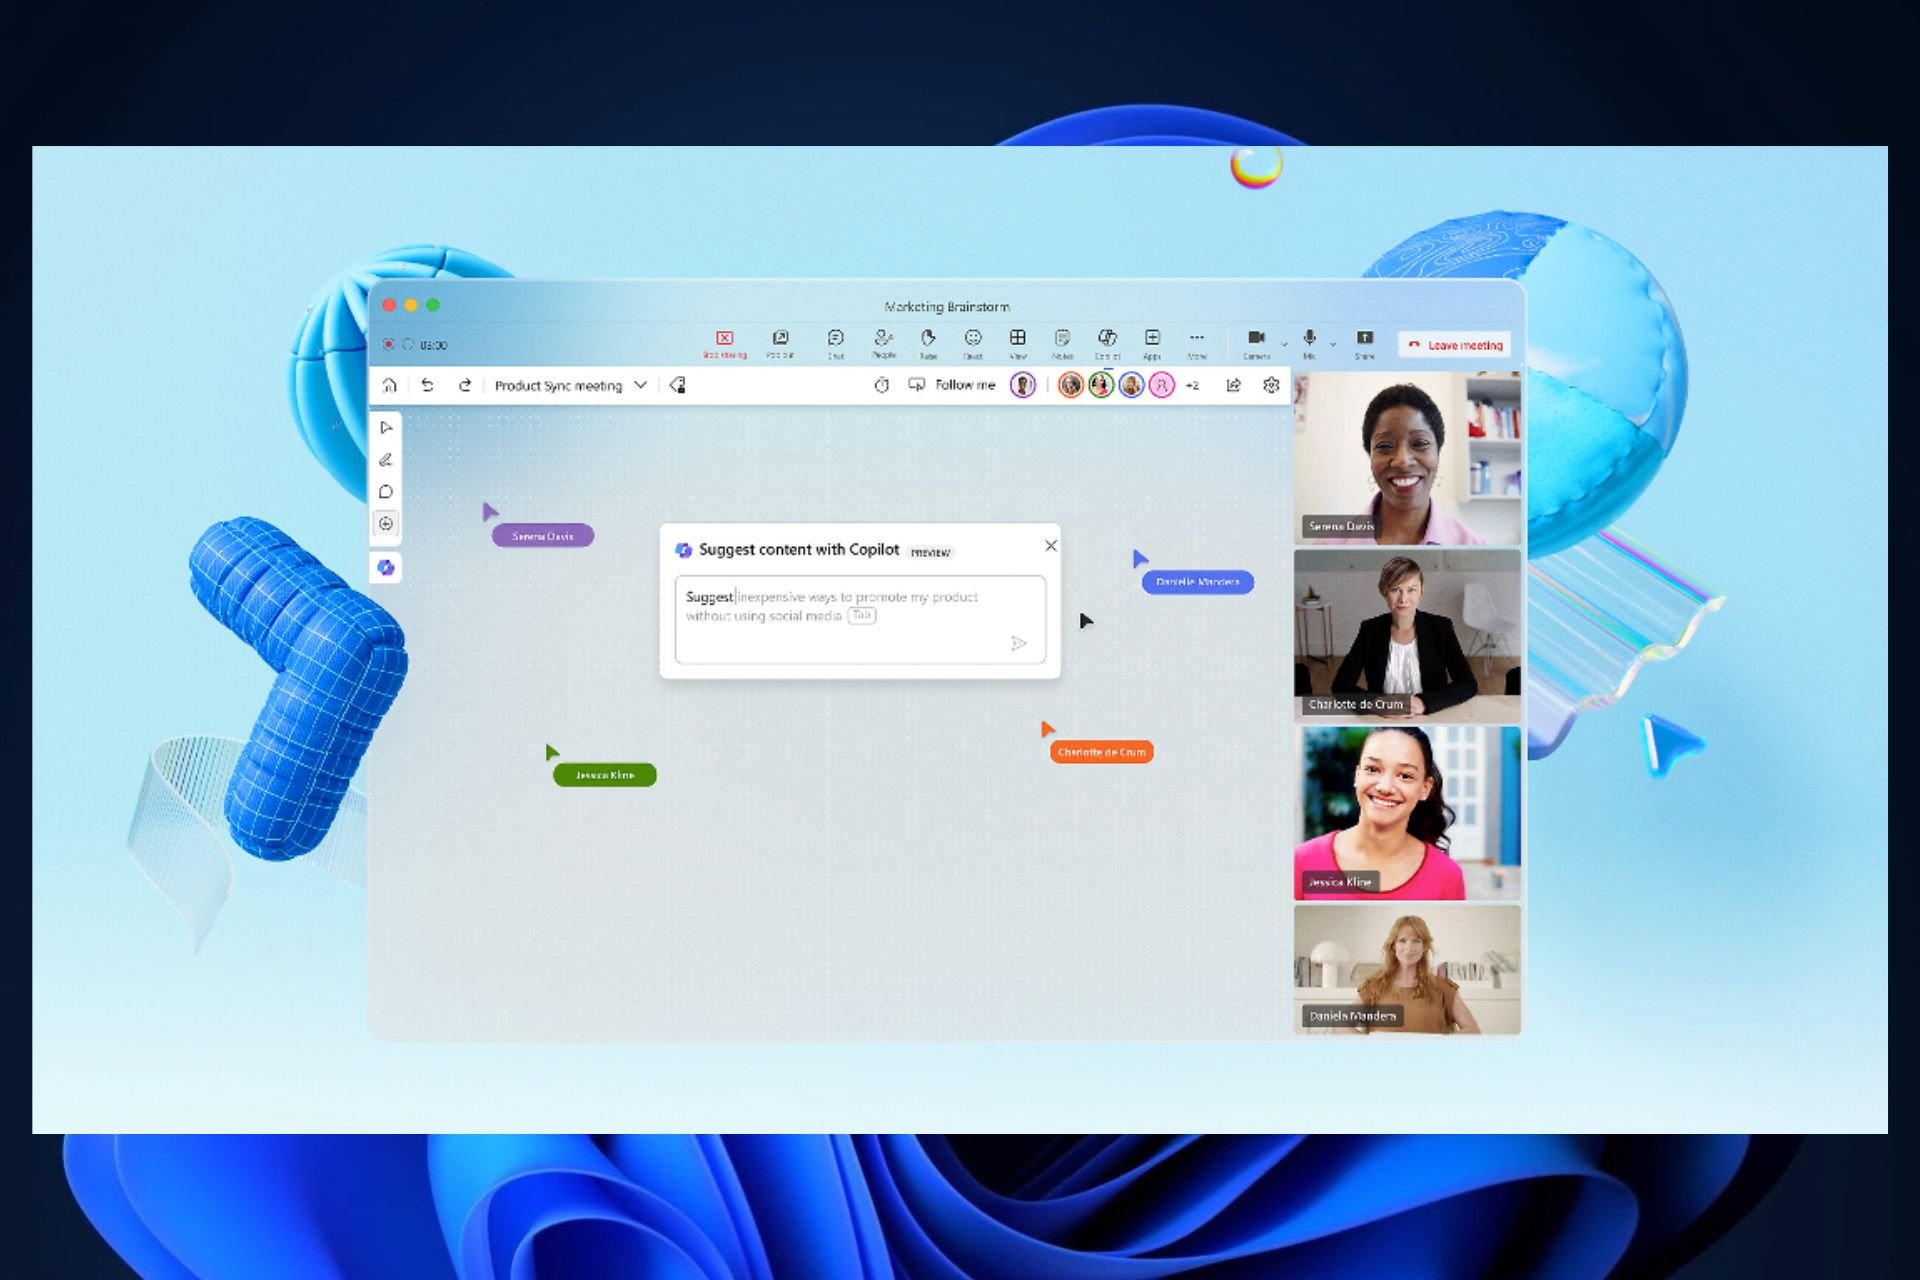Select the pointer tool in whiteboard sidebar
Viewport: 1920px width, 1280px height.
(x=386, y=428)
